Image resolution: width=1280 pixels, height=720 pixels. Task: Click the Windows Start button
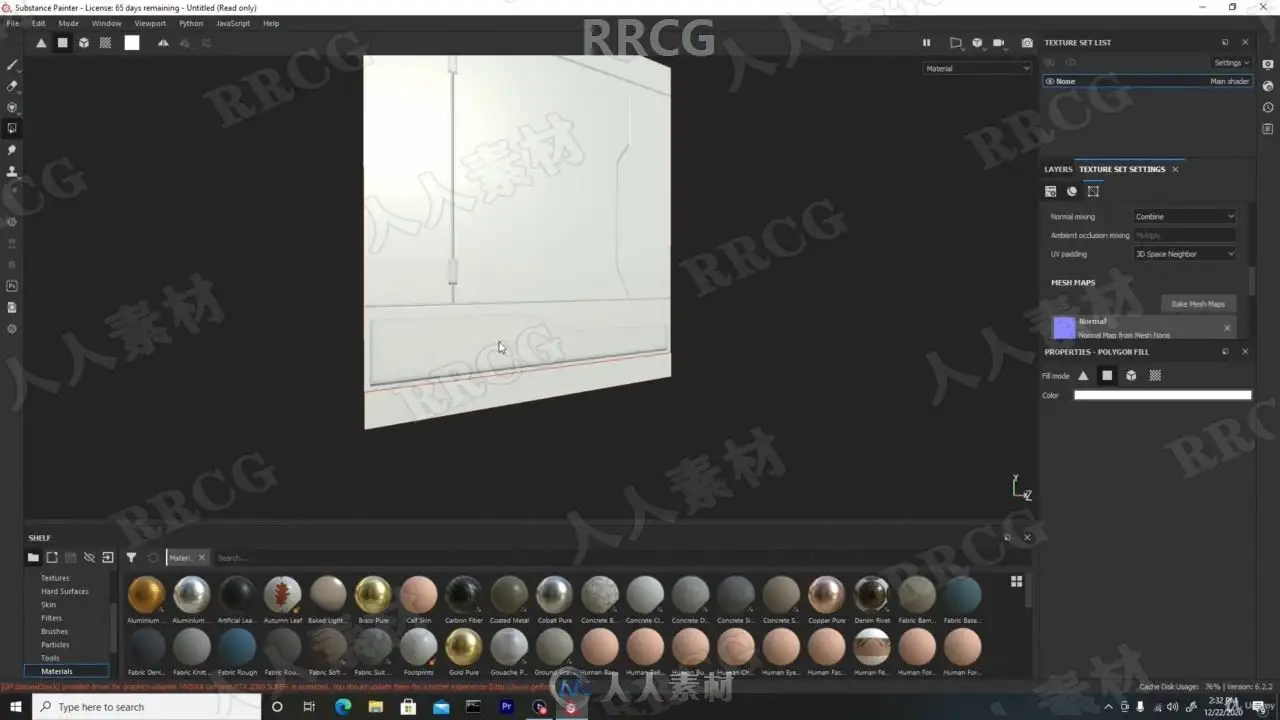tap(14, 707)
